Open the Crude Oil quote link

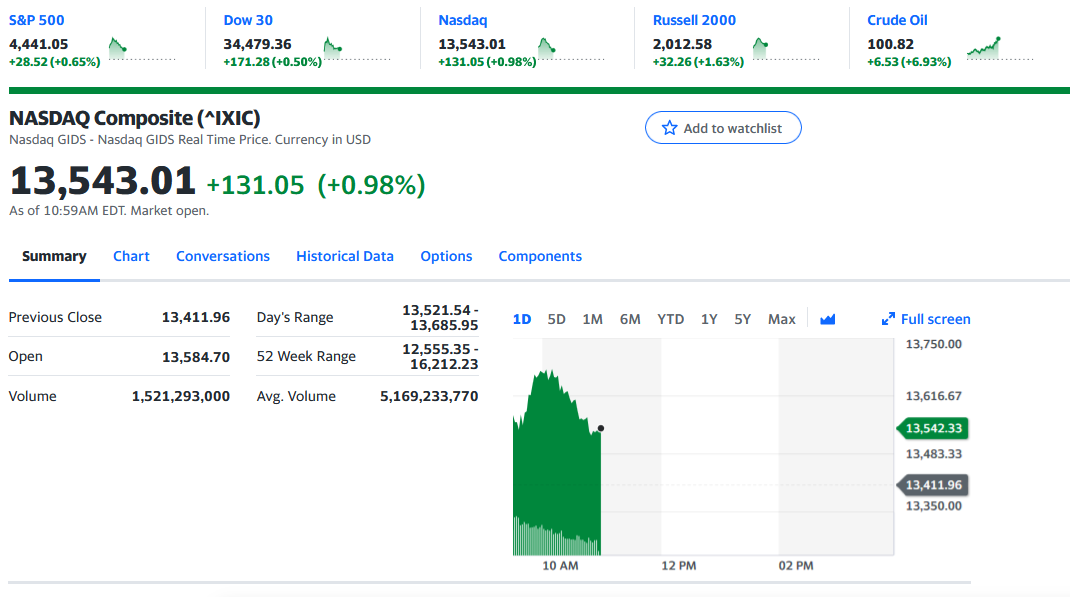pos(897,20)
